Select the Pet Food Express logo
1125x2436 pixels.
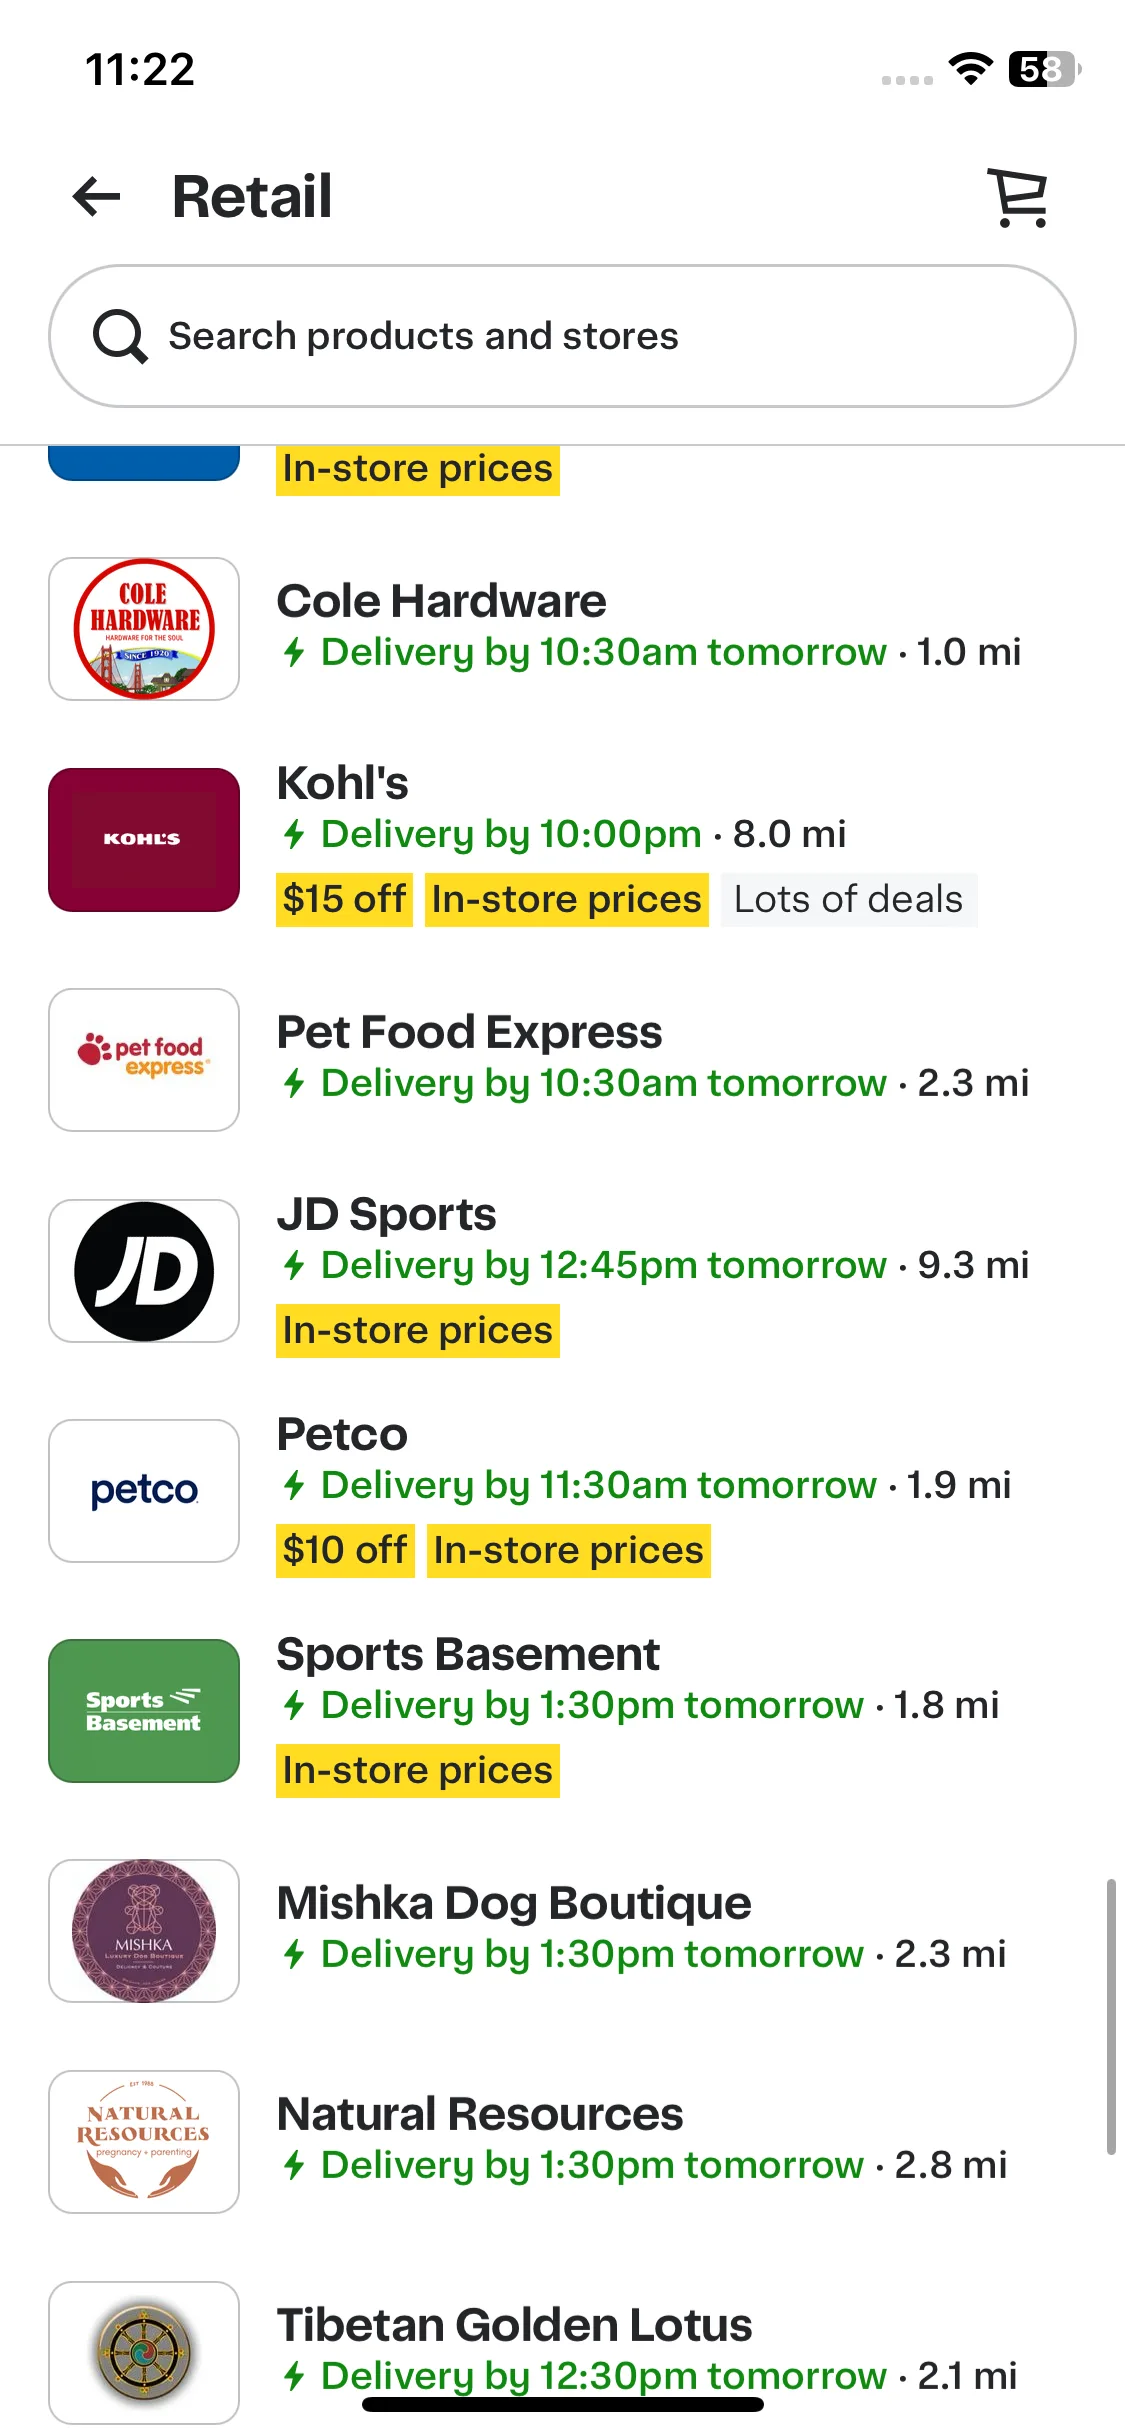144,1060
